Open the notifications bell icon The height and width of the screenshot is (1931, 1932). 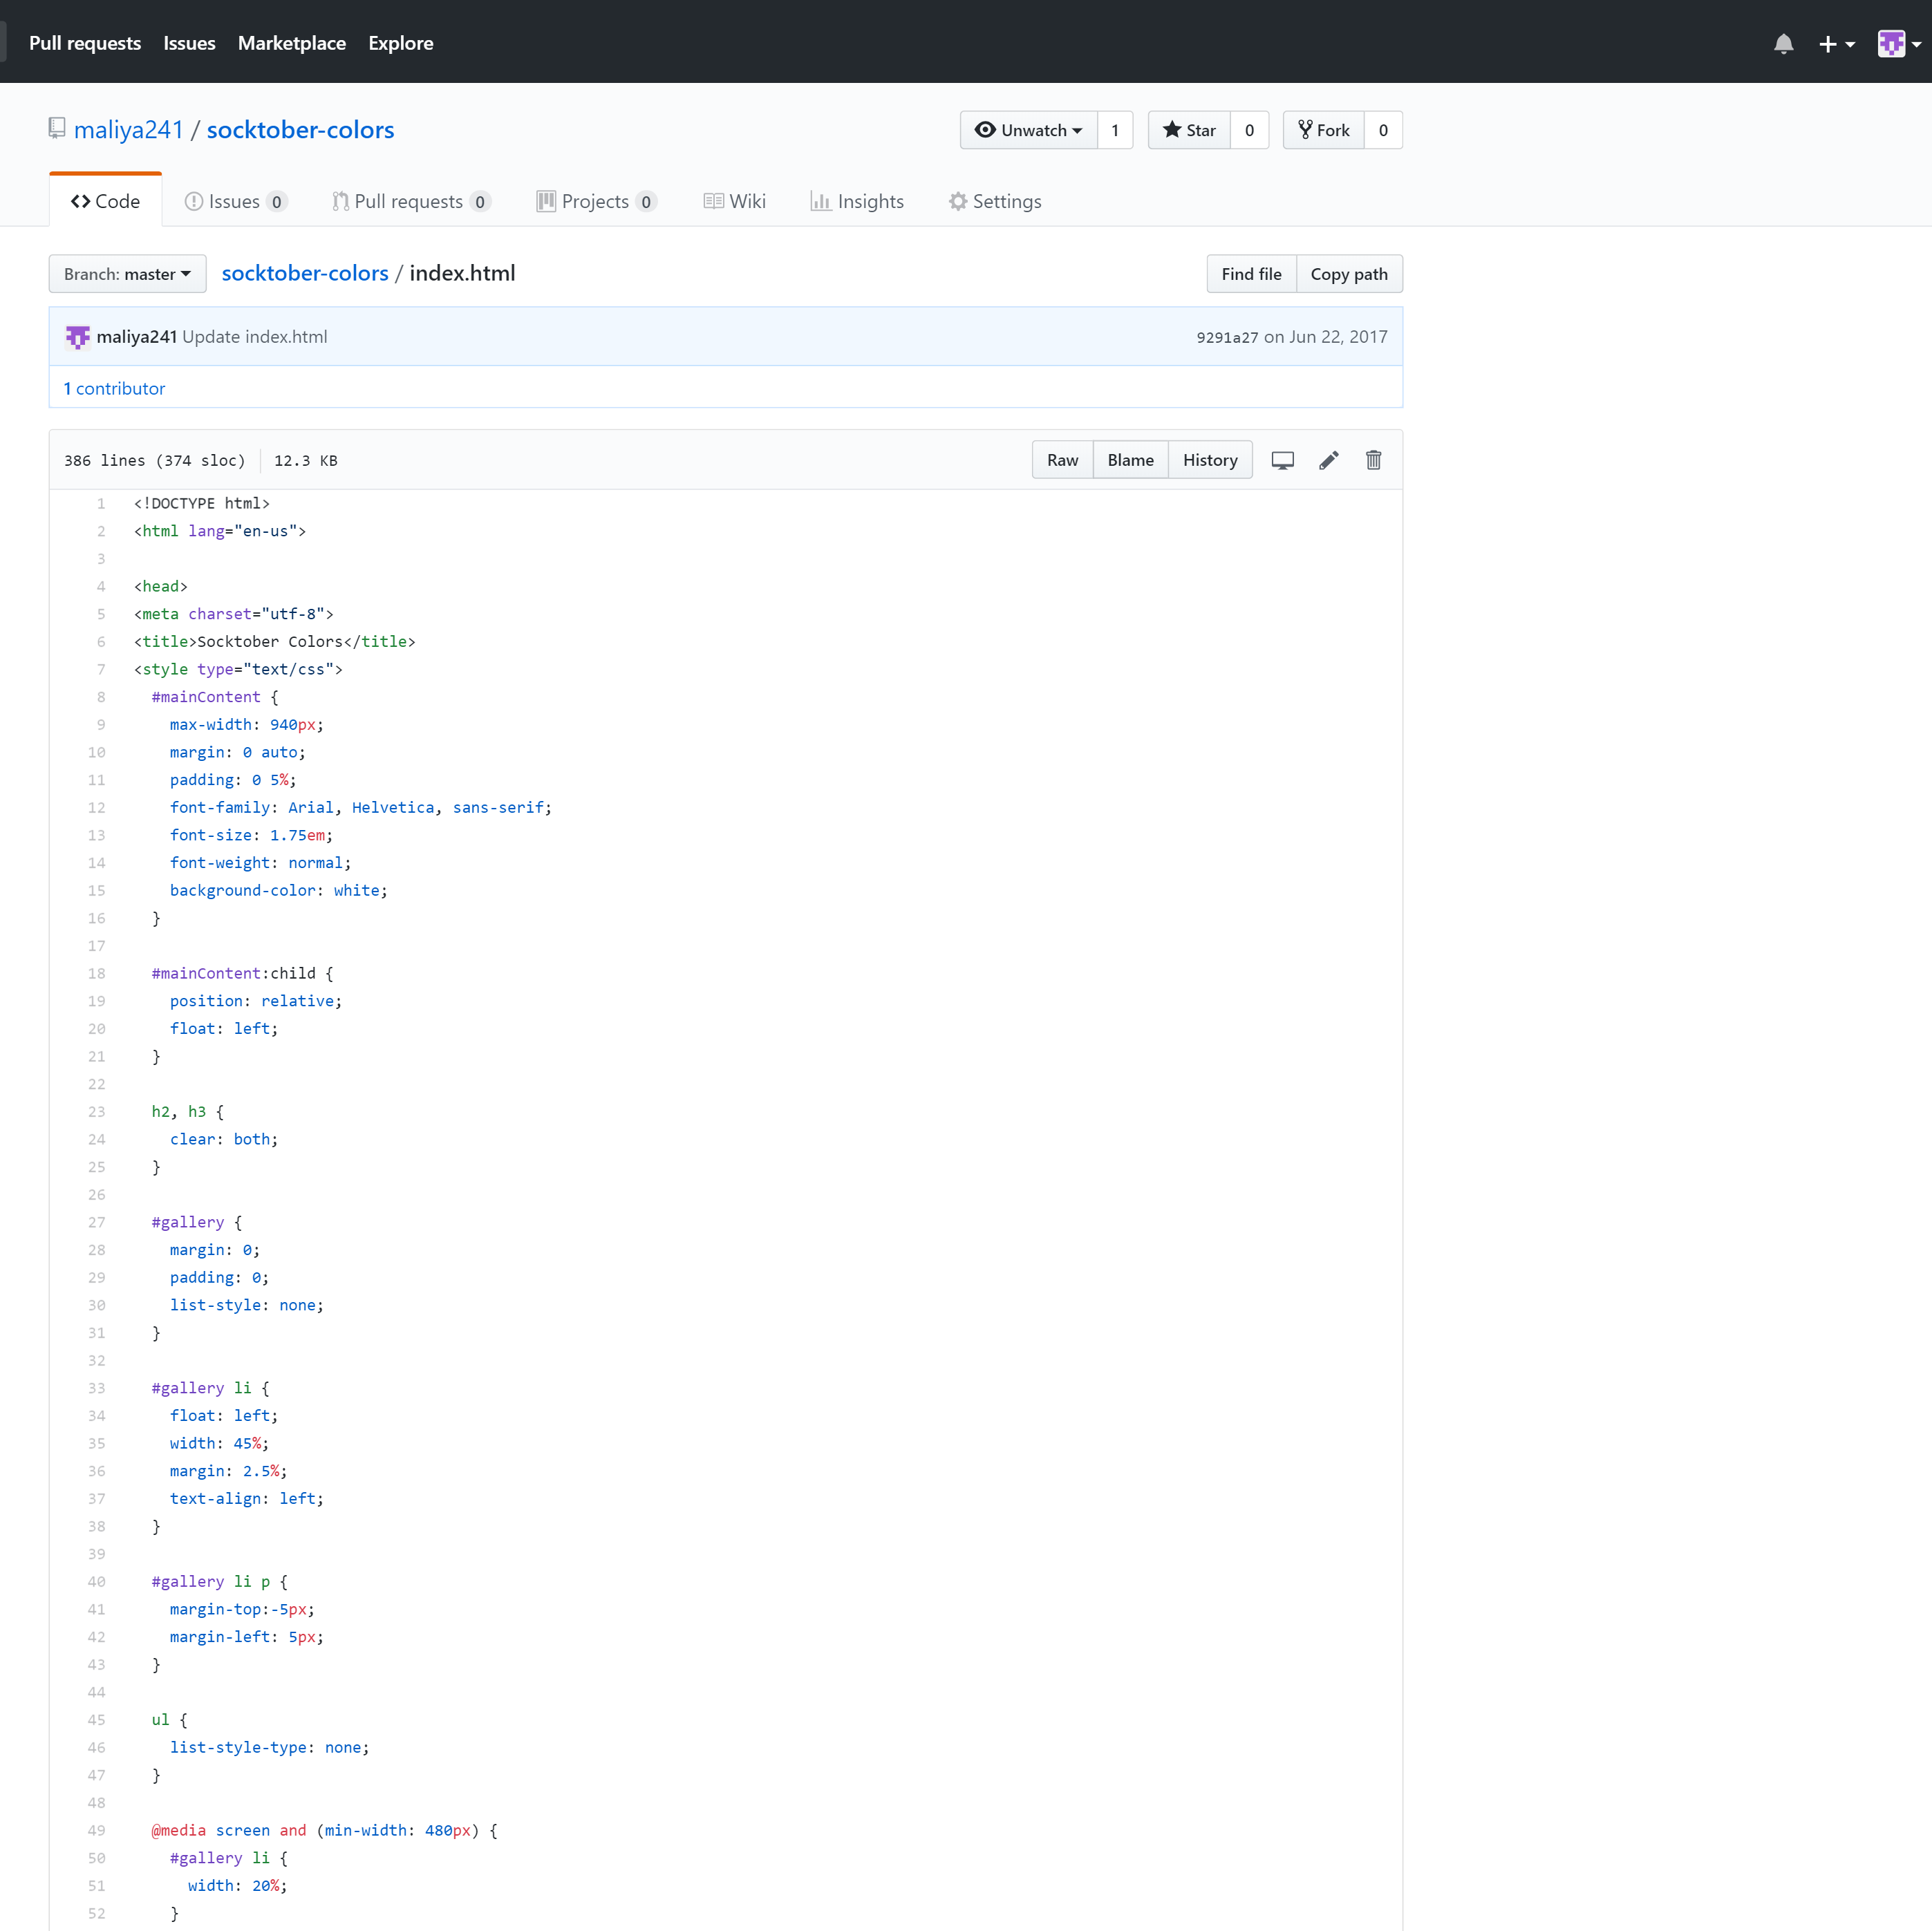tap(1783, 44)
